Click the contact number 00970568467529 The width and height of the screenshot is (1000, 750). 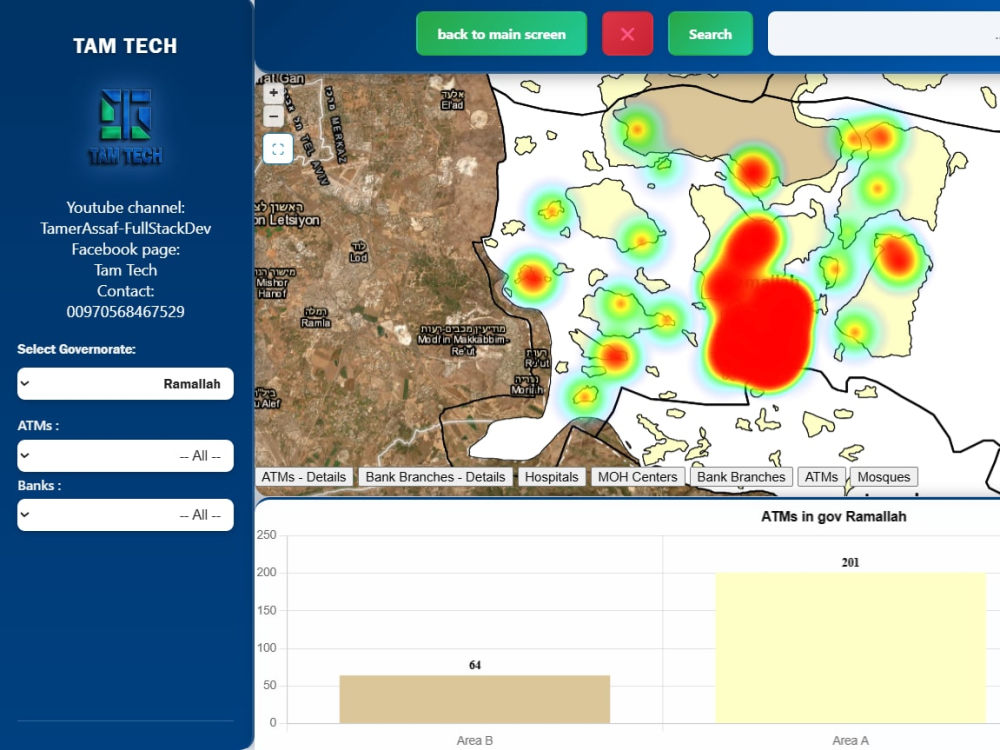pos(126,312)
